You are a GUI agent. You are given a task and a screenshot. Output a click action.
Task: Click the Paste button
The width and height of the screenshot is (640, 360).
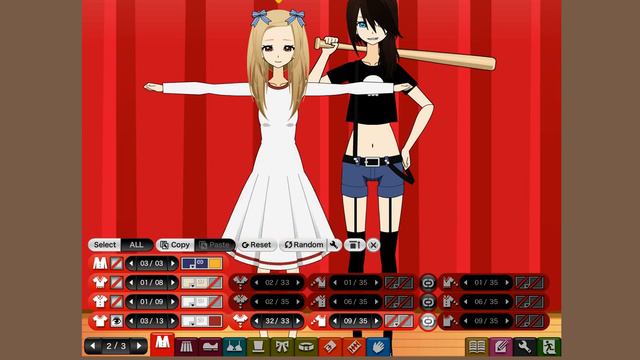[215, 245]
